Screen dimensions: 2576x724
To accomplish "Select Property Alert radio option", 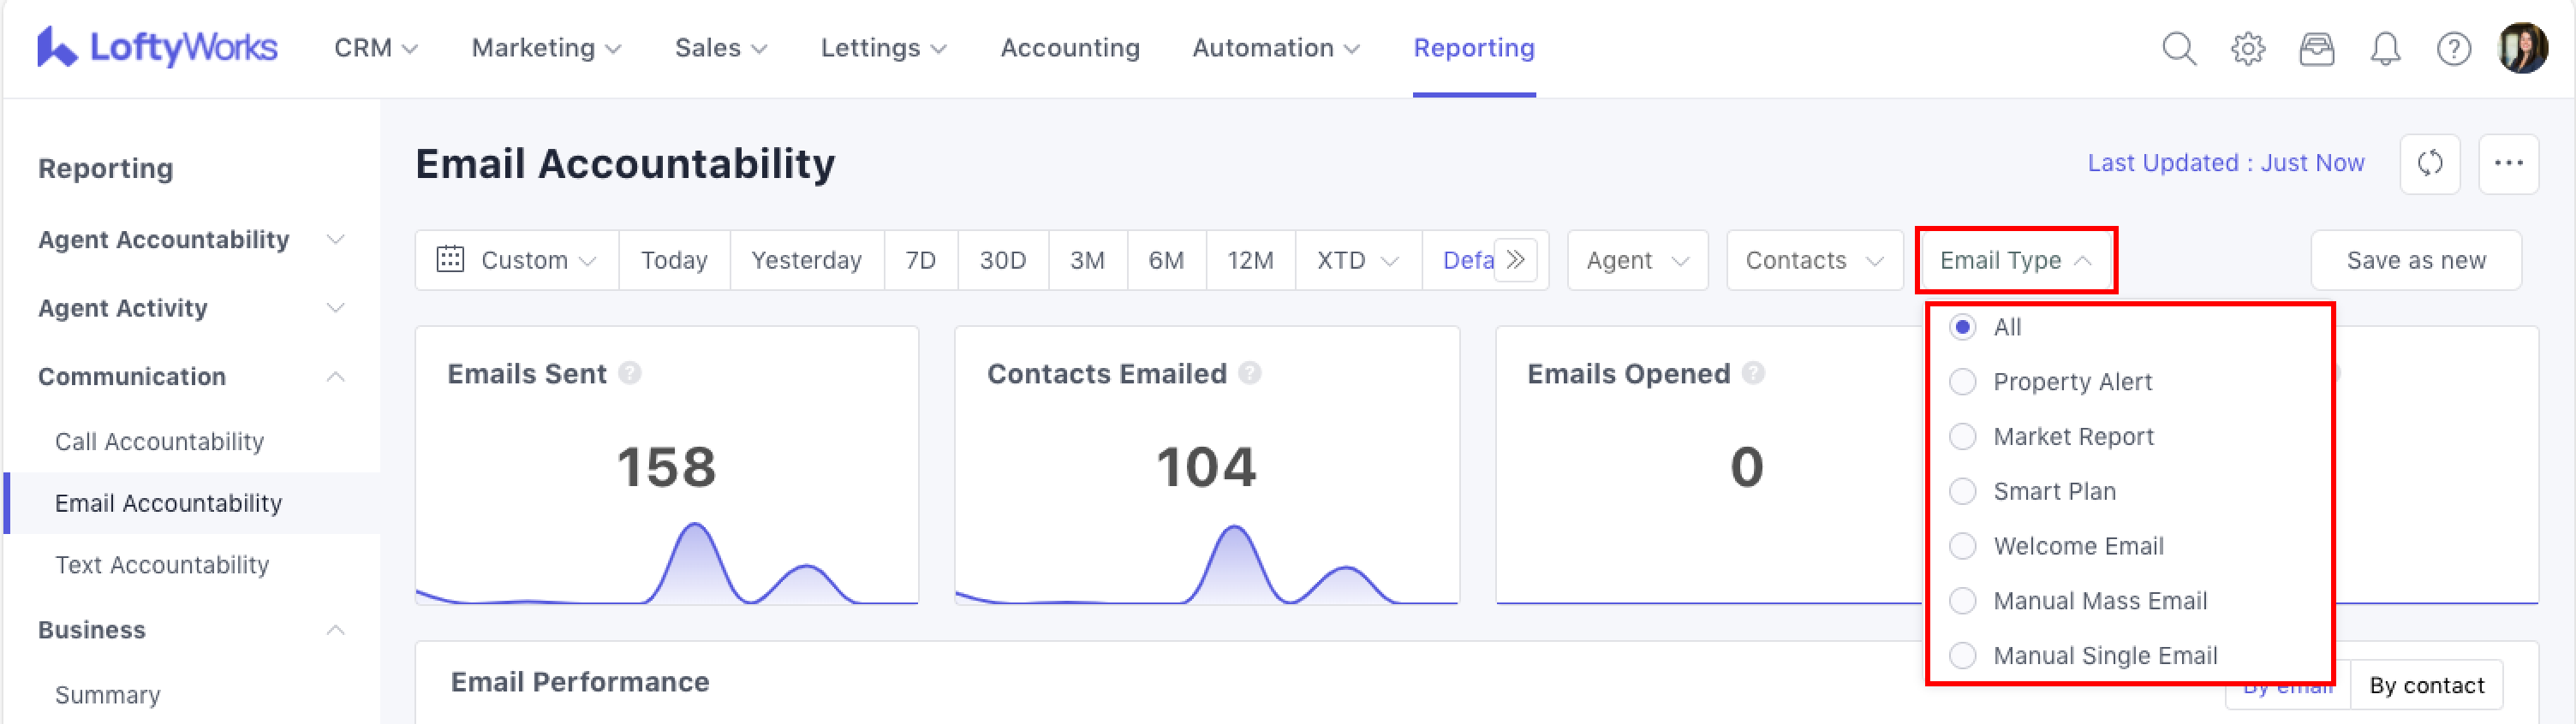I will (1962, 382).
